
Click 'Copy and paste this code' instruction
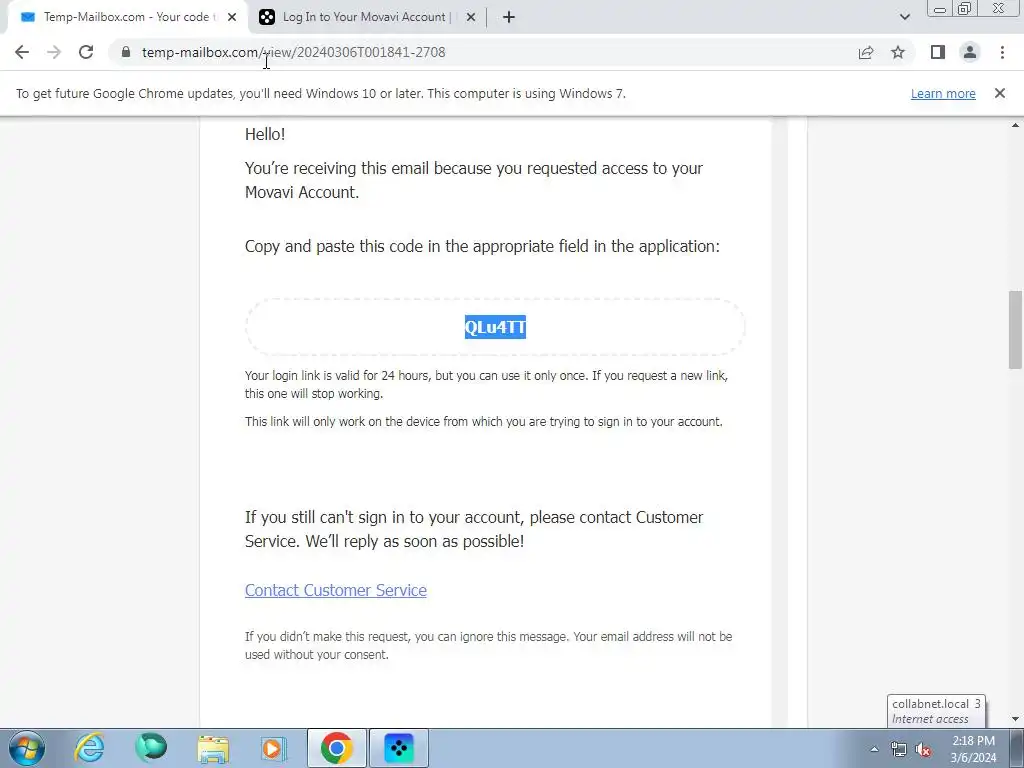click(482, 246)
